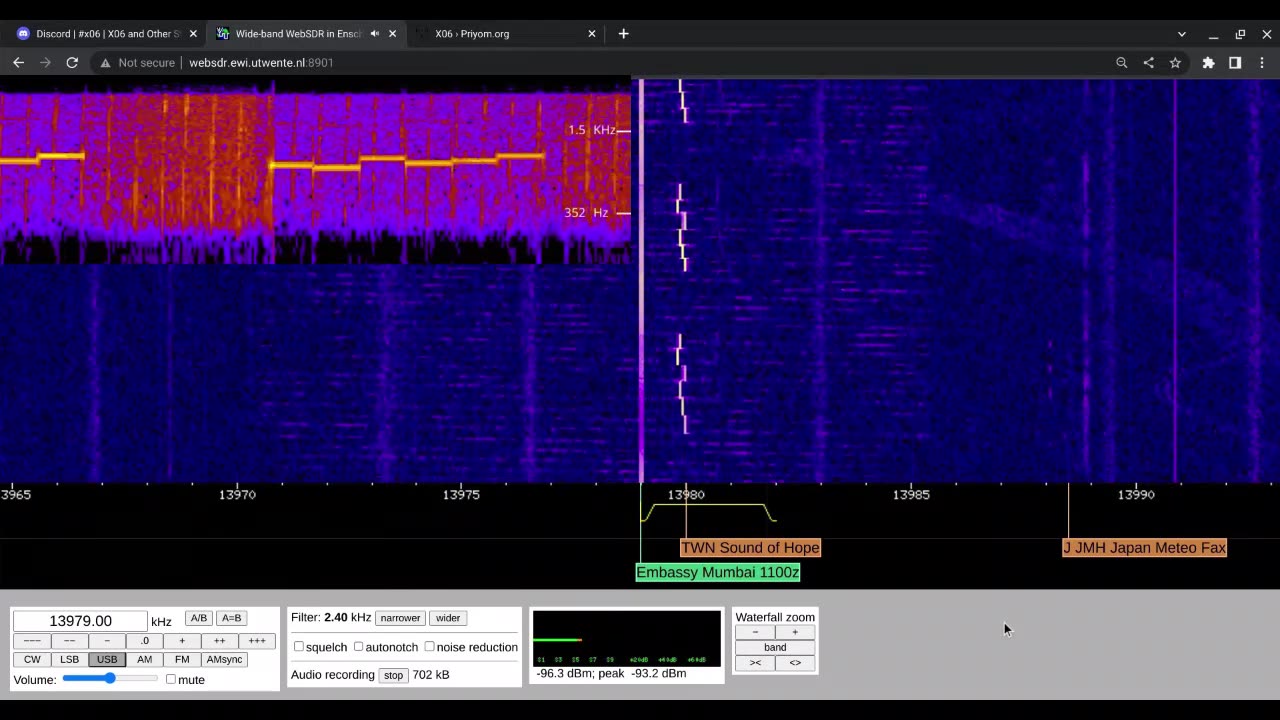This screenshot has height=720, width=1280.
Task: Click the S-meter signal display
Action: 626,637
